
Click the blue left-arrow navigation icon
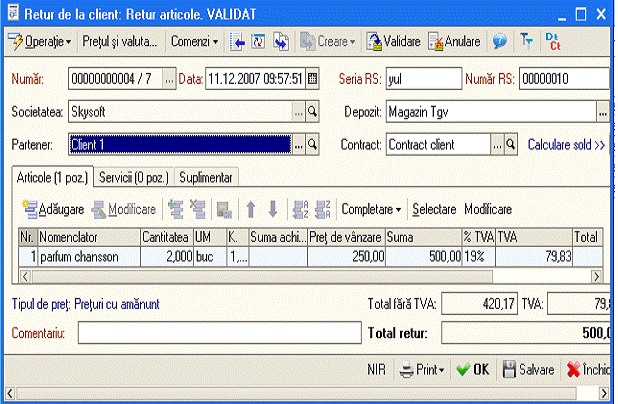point(237,41)
